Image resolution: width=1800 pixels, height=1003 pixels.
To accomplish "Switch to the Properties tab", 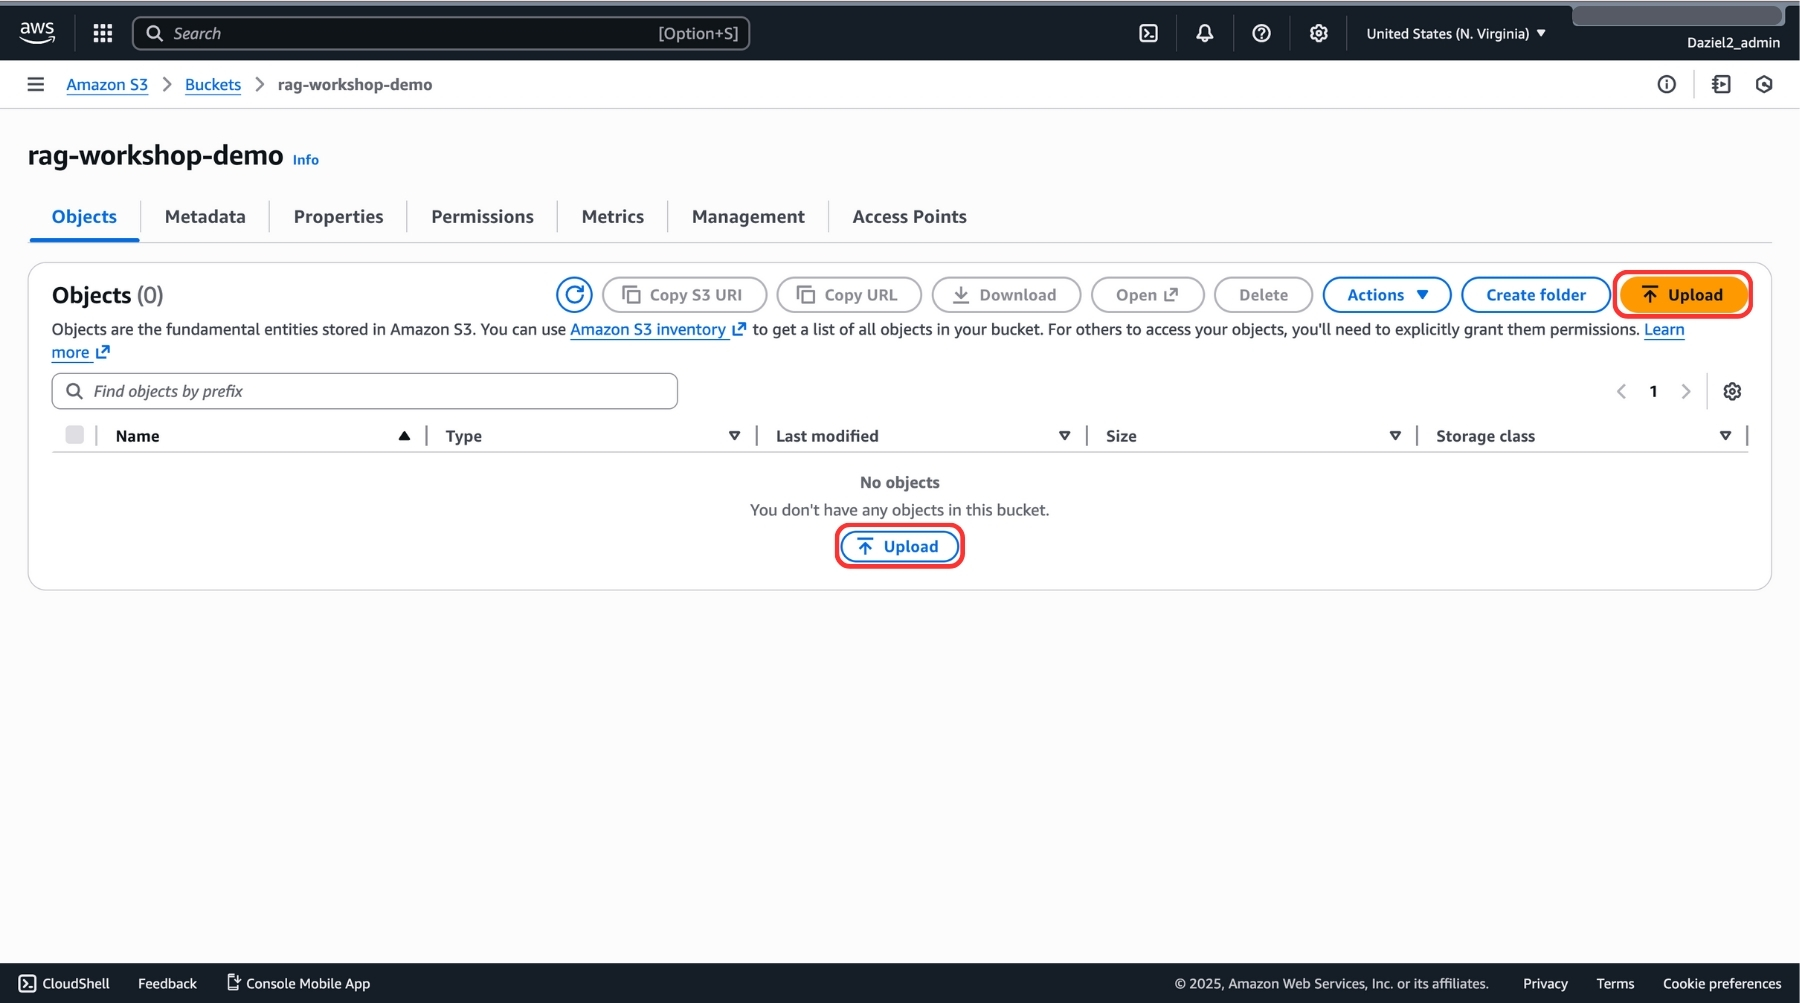I will [338, 217].
